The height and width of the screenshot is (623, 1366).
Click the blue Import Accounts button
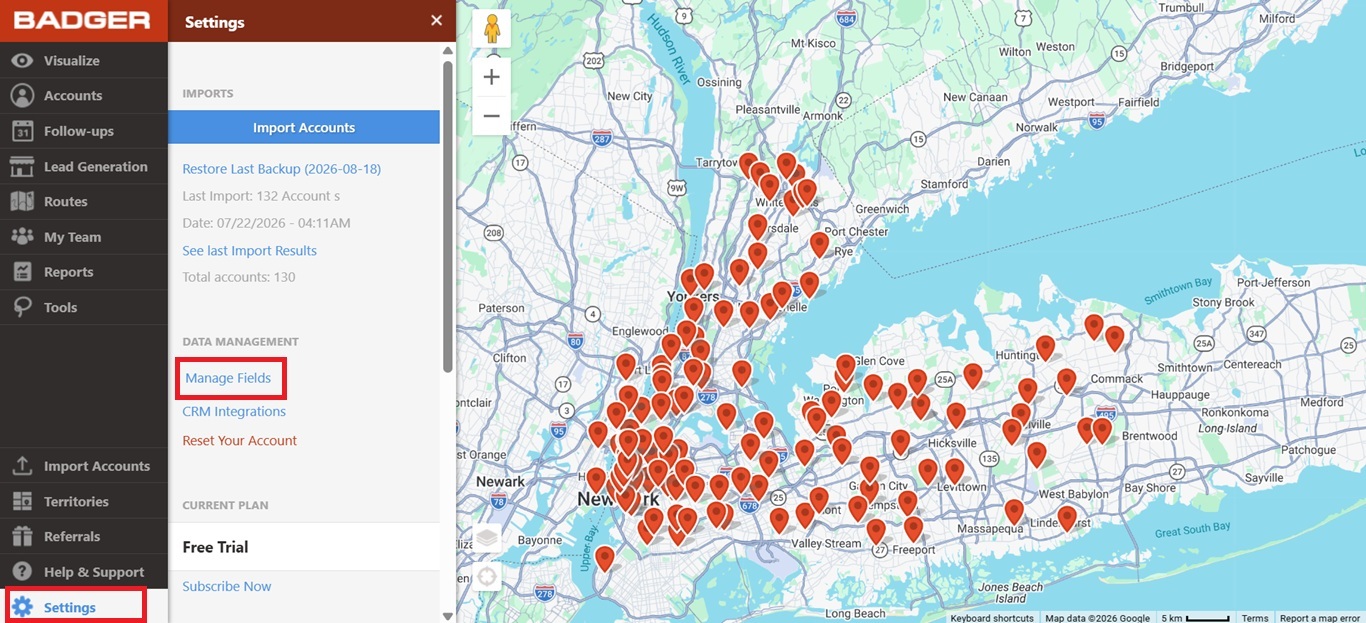coord(304,127)
